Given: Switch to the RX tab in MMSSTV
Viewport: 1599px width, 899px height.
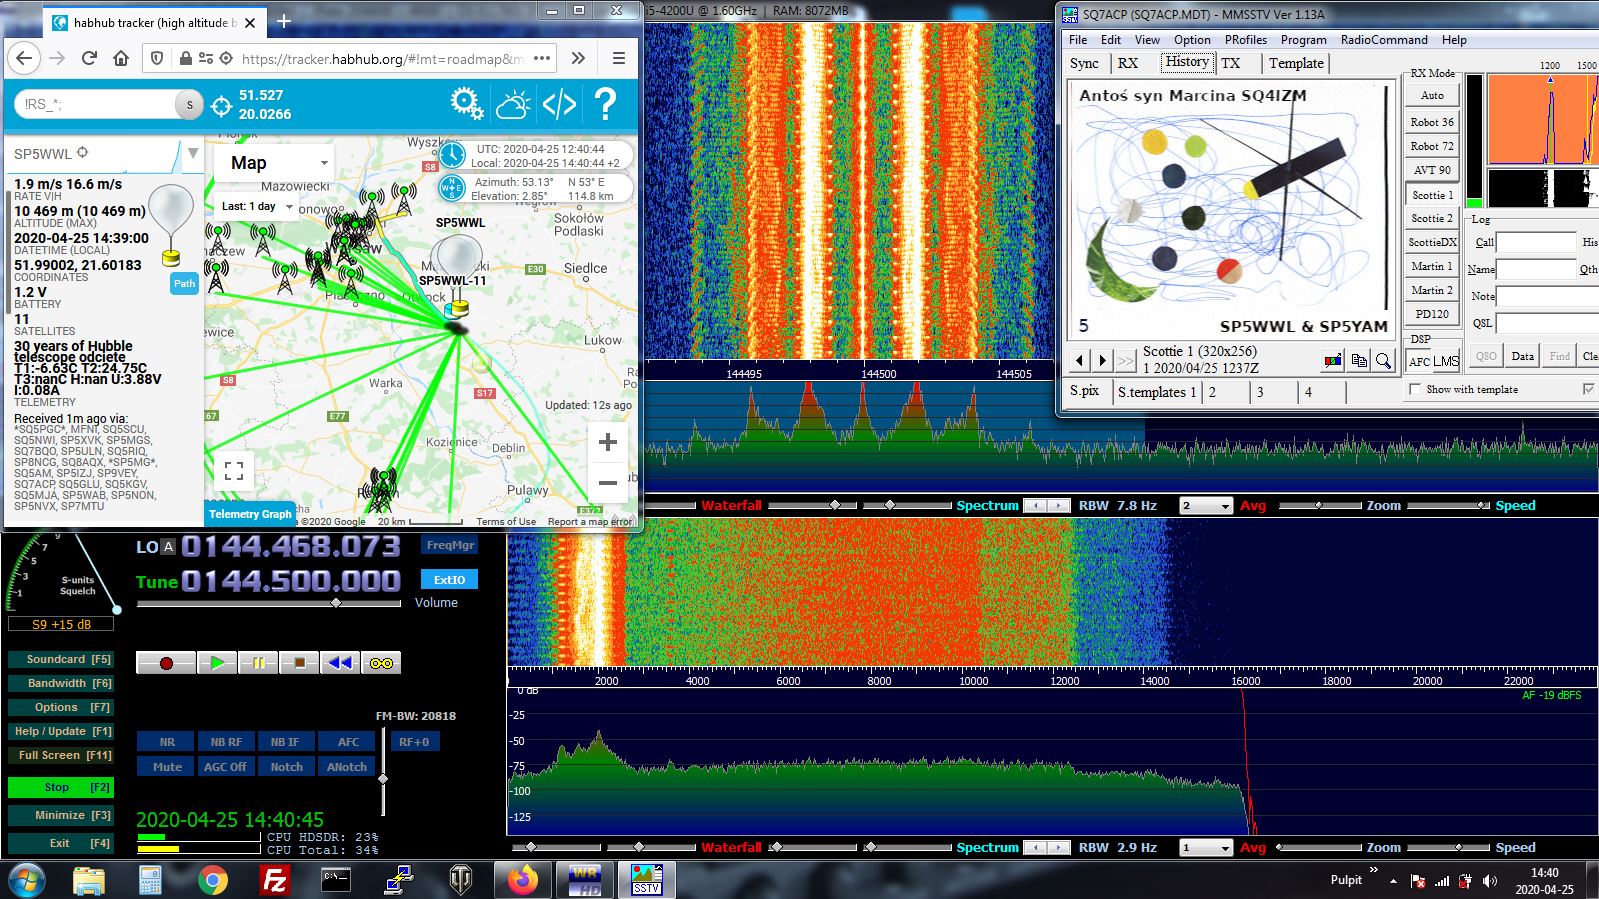Looking at the screenshot, I should [x=1128, y=63].
